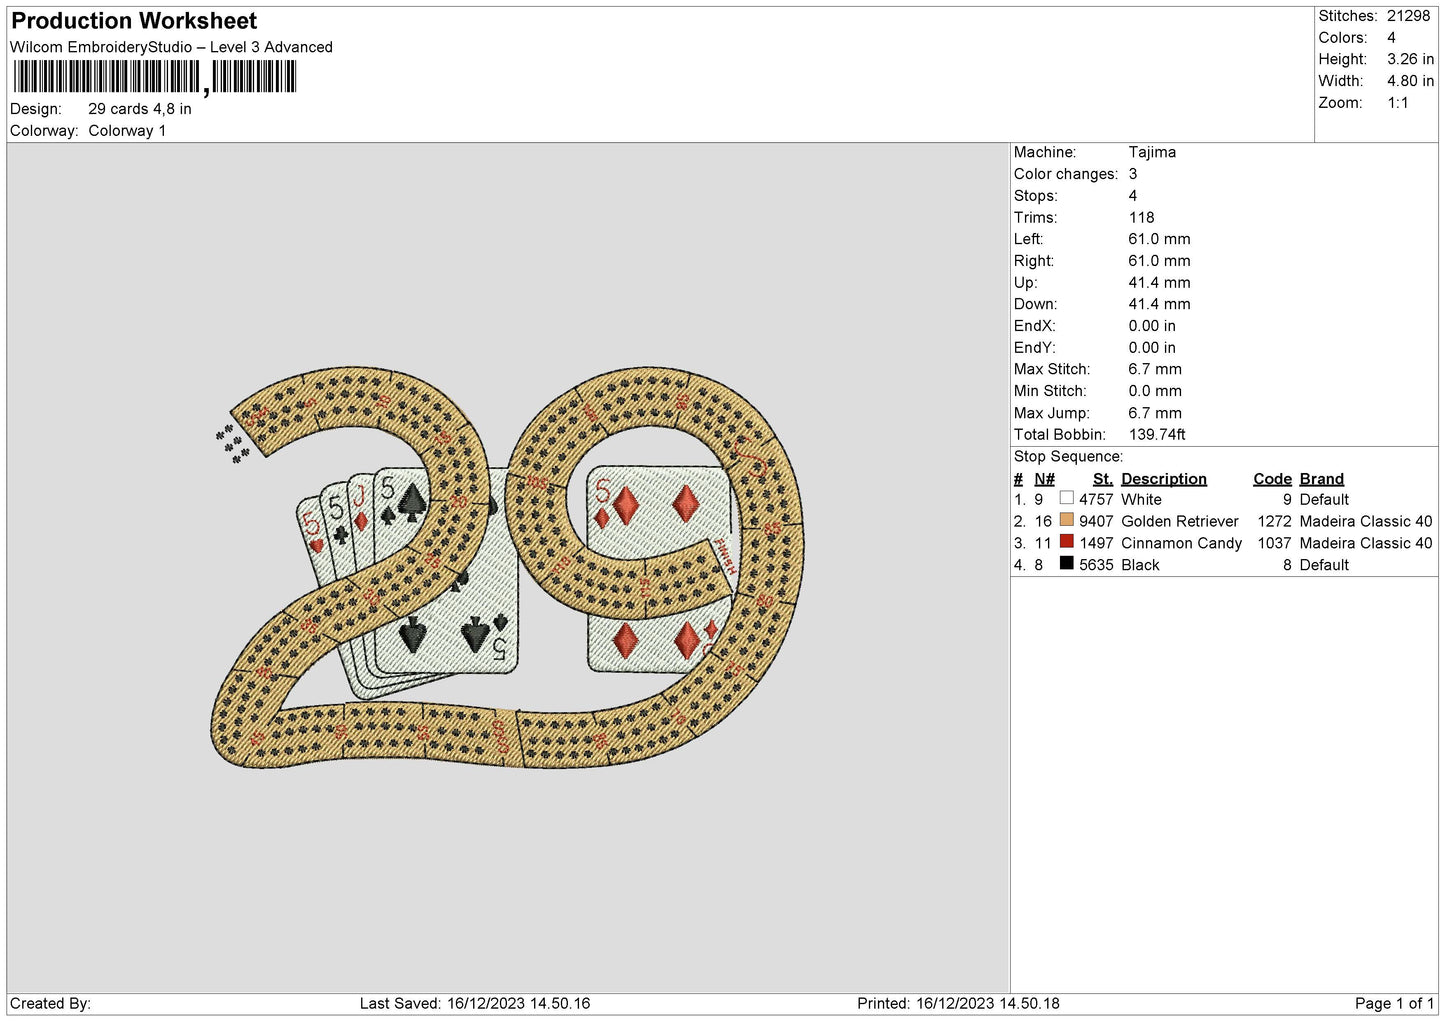Click the design barcode
The width and height of the screenshot is (1445, 1021).
pos(155,77)
